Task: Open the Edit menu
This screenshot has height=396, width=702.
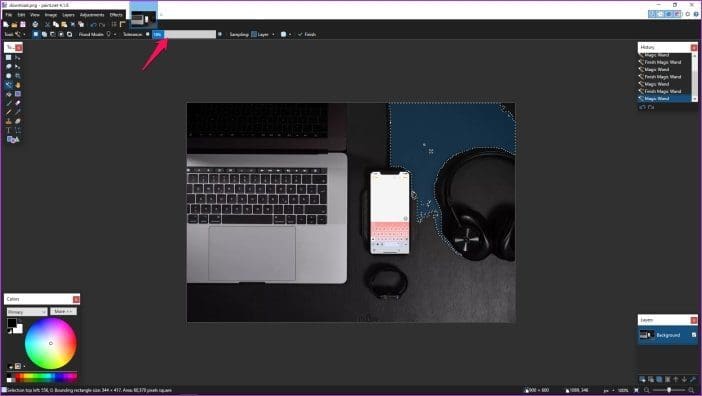Action: click(21, 15)
